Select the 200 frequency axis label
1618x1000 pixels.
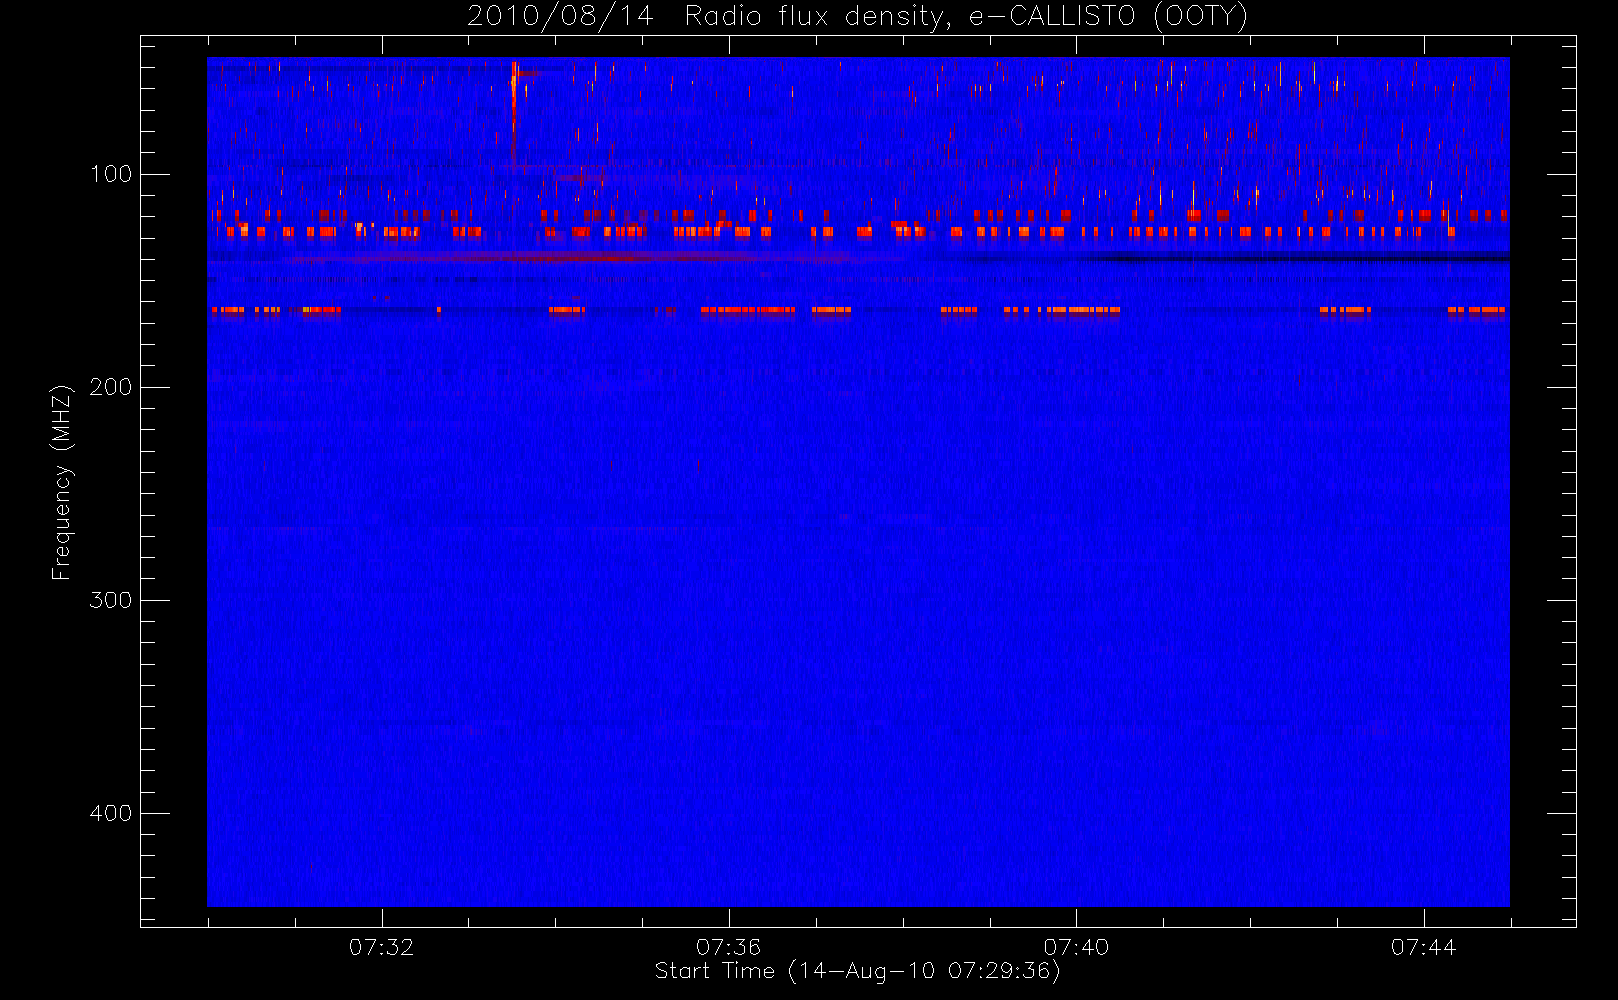(x=111, y=387)
